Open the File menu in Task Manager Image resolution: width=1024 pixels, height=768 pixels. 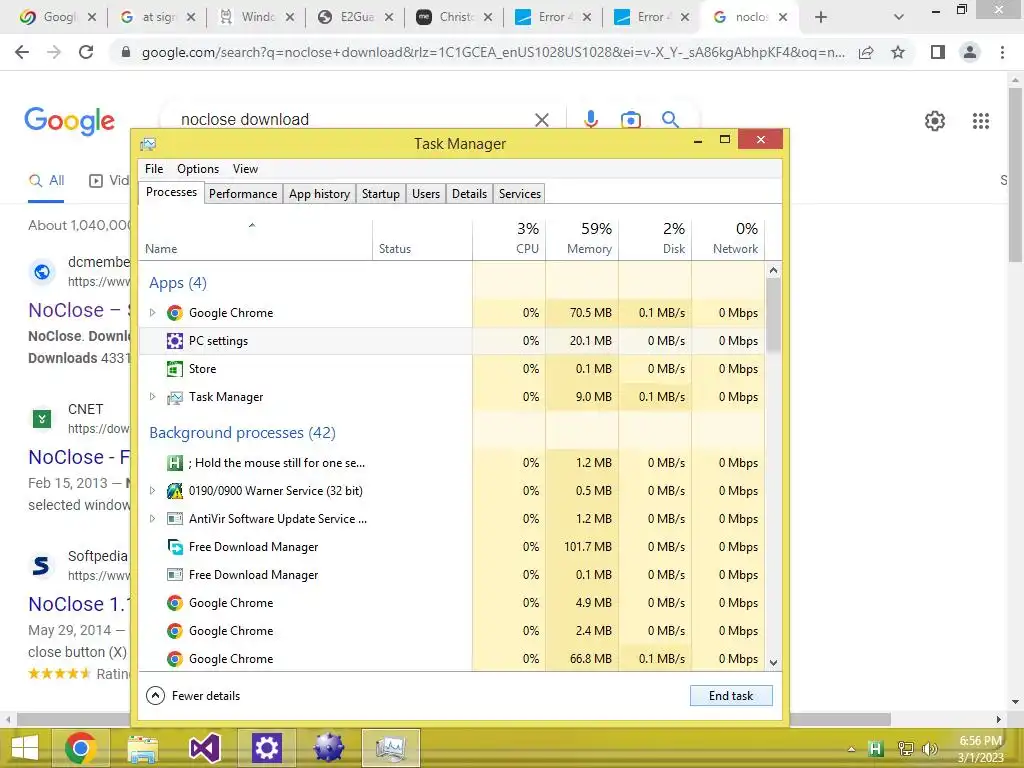154,169
